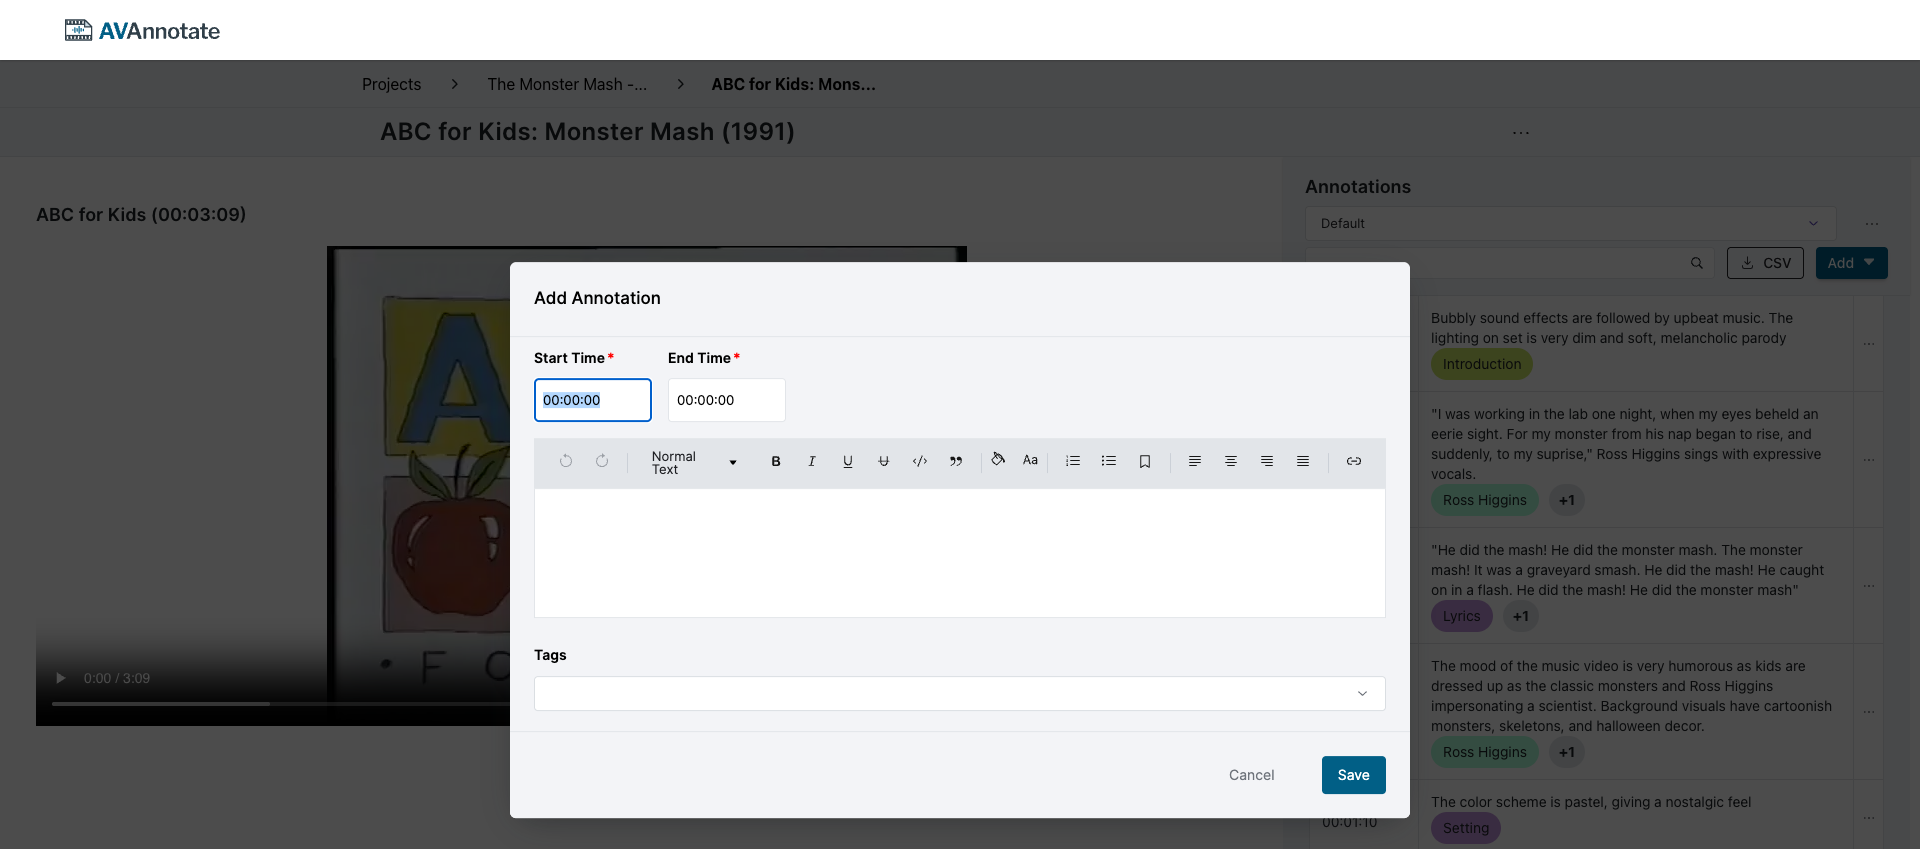Toggle italic formatting
Image resolution: width=1920 pixels, height=849 pixels.
(x=812, y=461)
